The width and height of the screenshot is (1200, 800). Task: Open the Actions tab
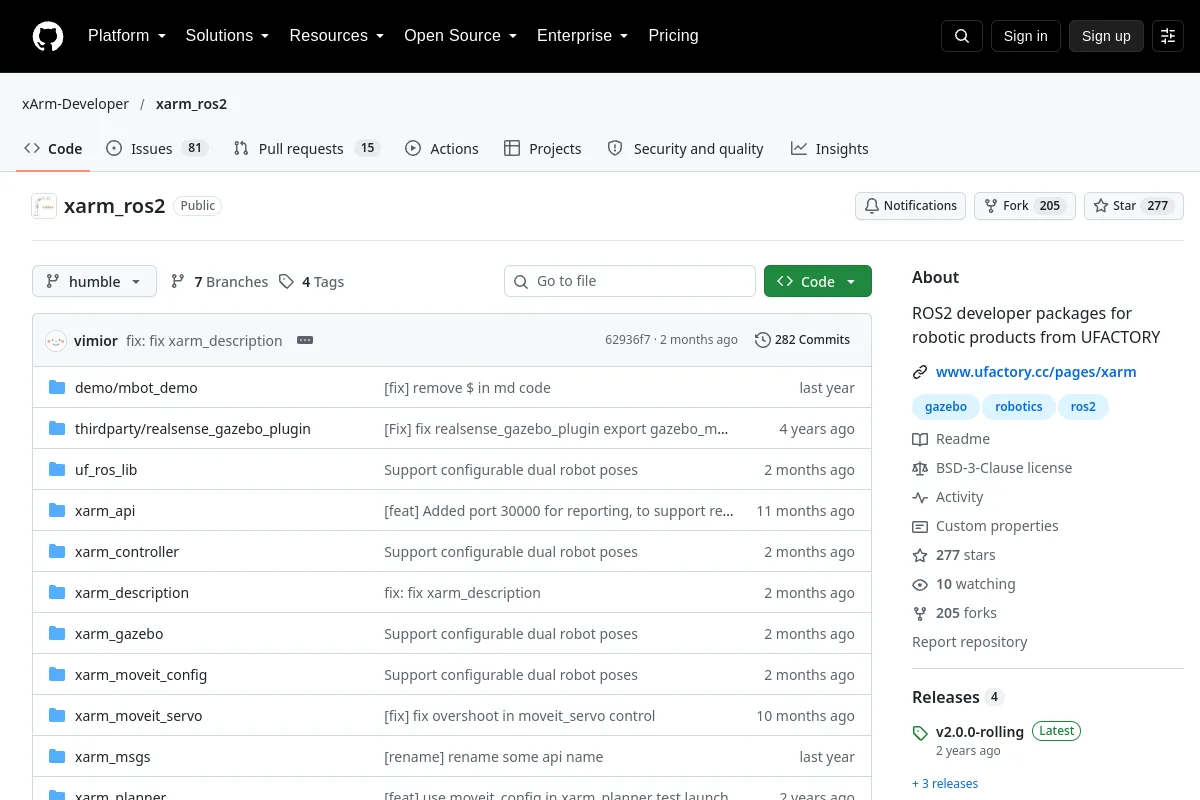pos(442,148)
